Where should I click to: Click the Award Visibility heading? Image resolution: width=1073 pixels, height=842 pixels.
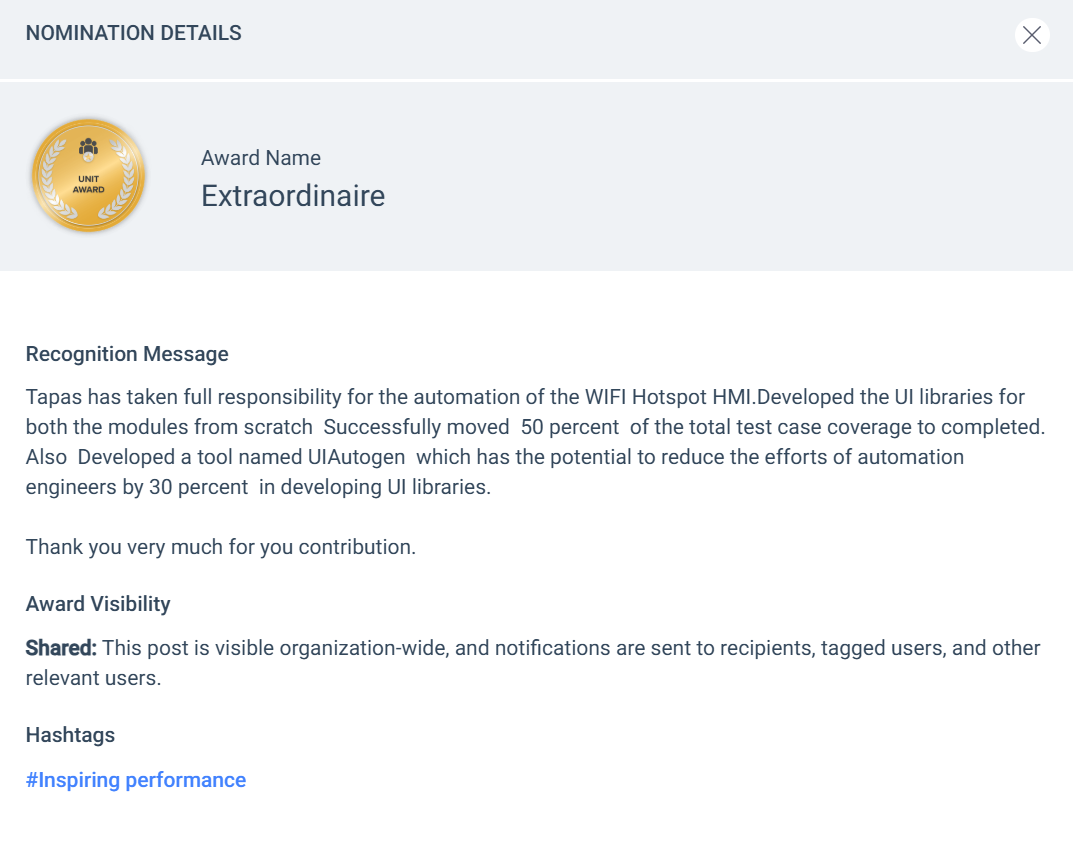[98, 604]
